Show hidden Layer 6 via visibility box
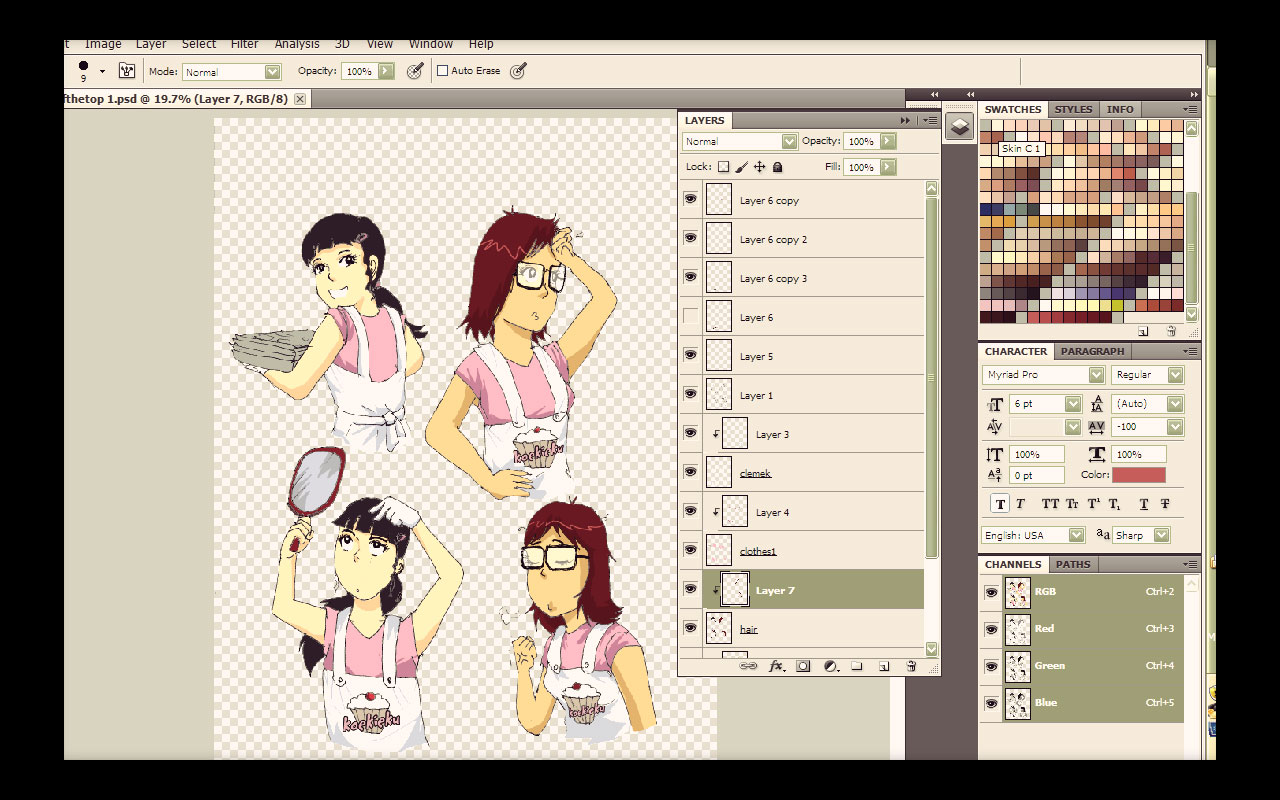The image size is (1280, 800). [690, 317]
